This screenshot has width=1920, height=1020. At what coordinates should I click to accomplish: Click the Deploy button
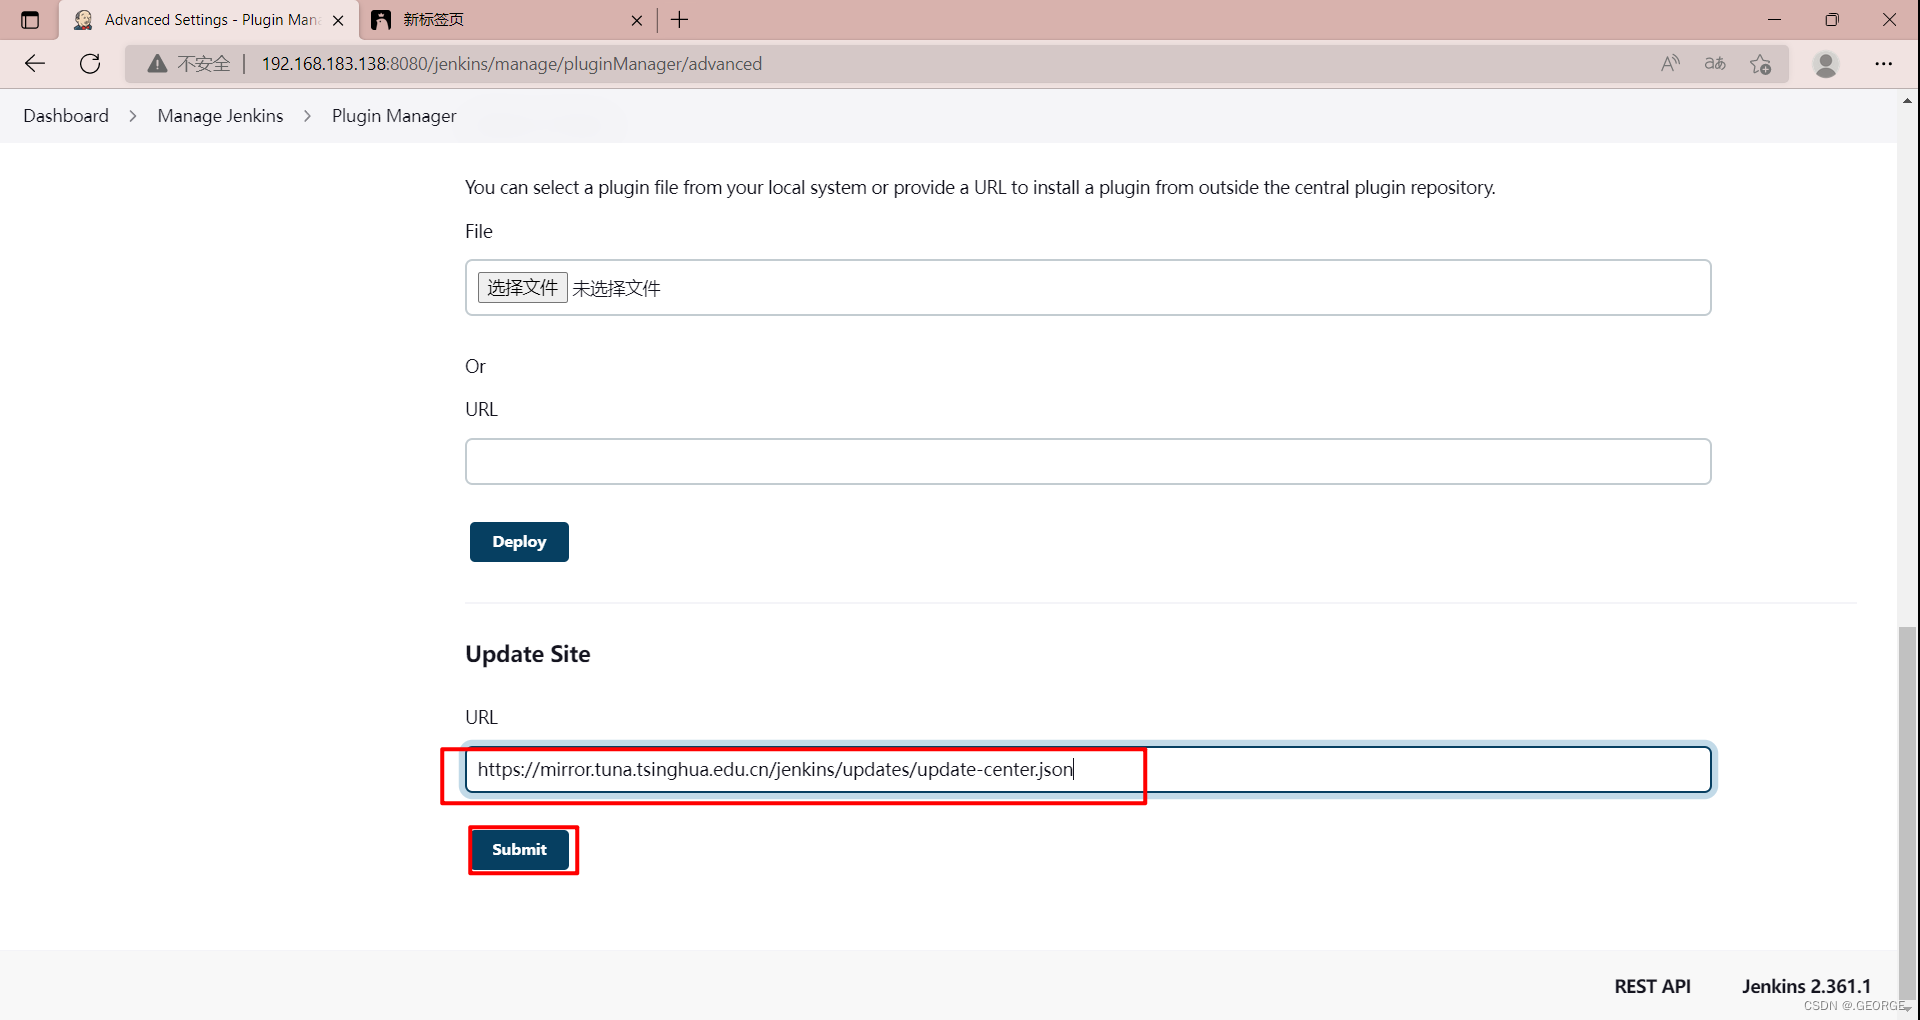tap(519, 542)
